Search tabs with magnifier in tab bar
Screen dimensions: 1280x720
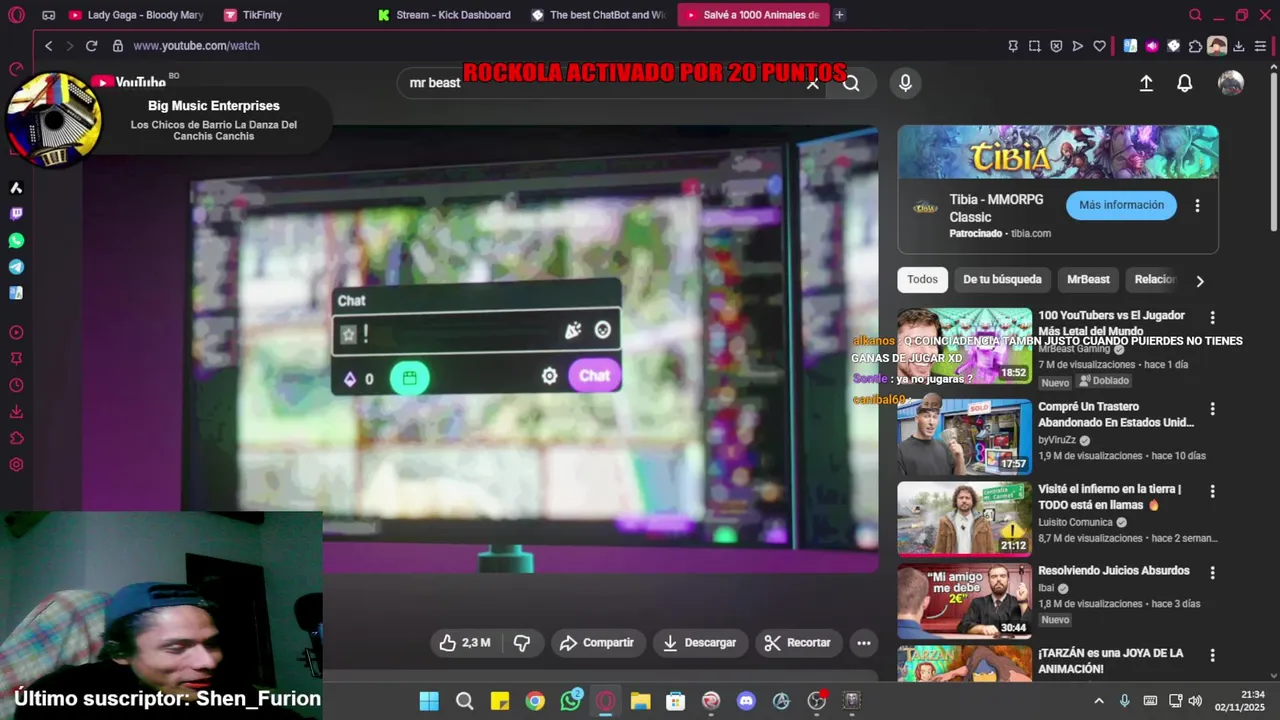tap(1195, 15)
